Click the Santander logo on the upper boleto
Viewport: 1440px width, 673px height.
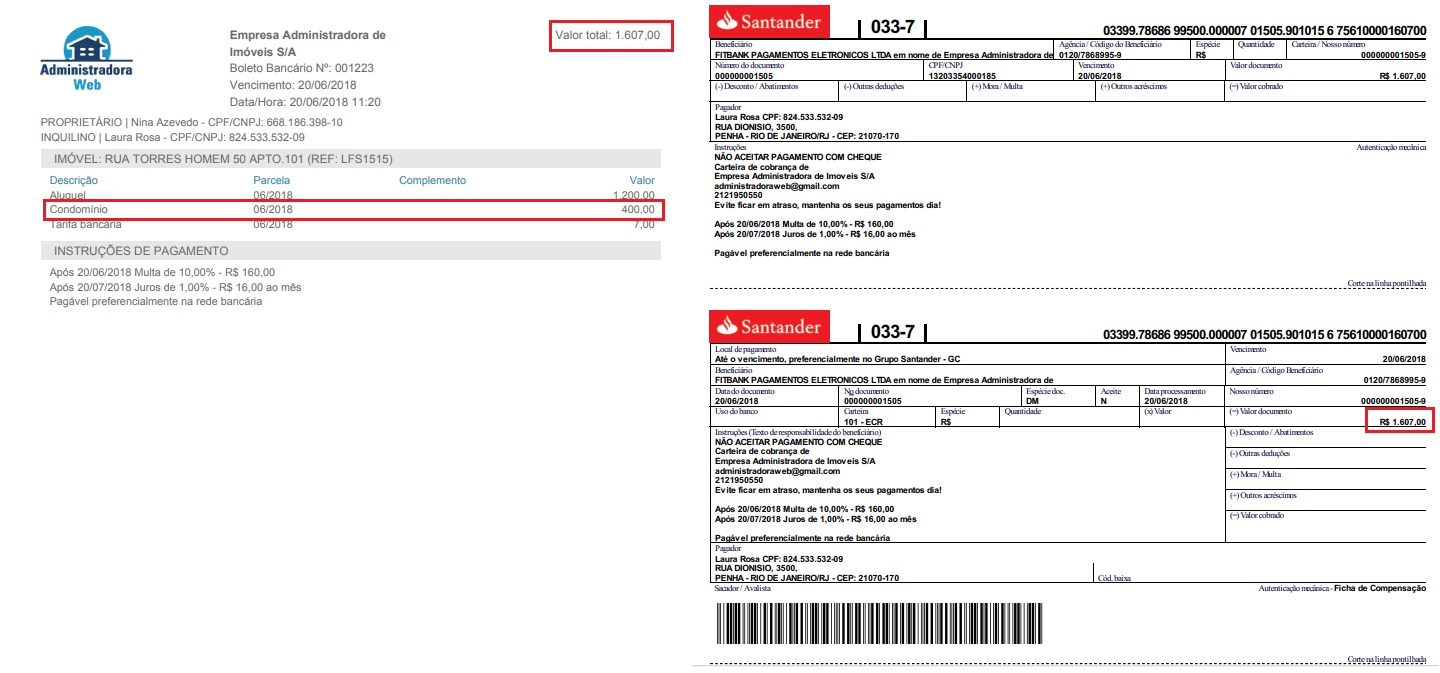click(x=769, y=20)
